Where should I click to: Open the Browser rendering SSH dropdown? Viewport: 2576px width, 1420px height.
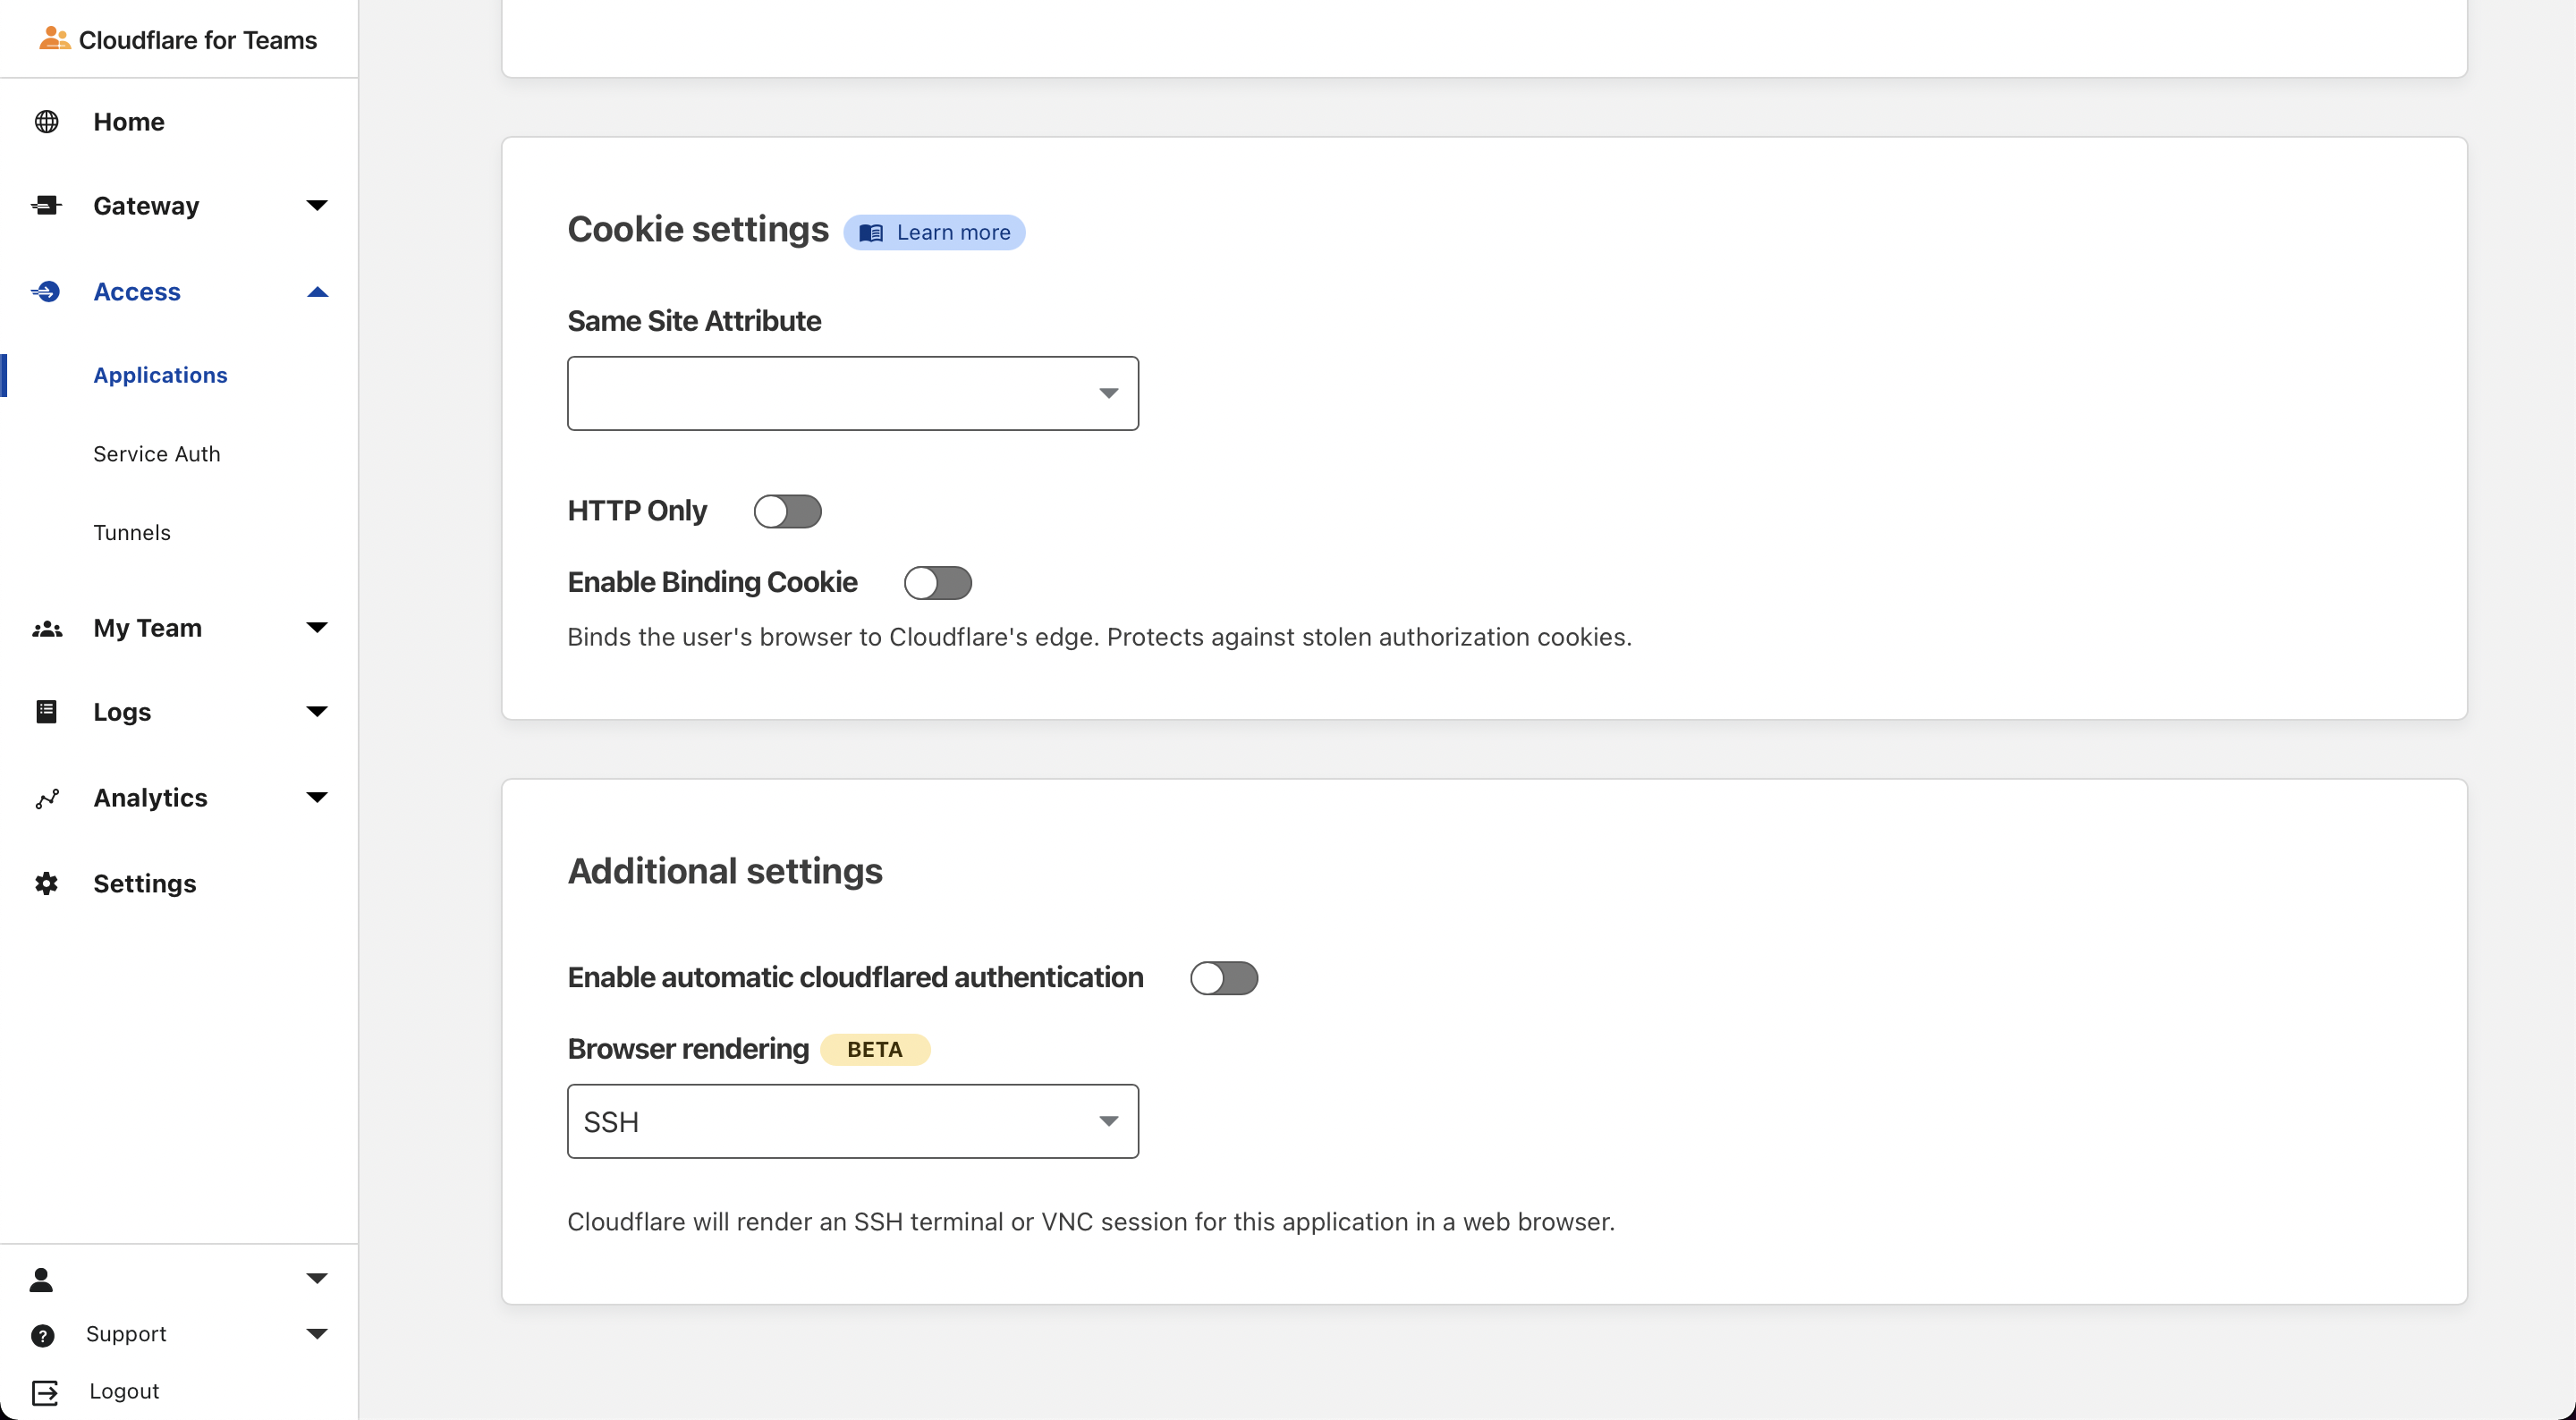(x=852, y=1122)
